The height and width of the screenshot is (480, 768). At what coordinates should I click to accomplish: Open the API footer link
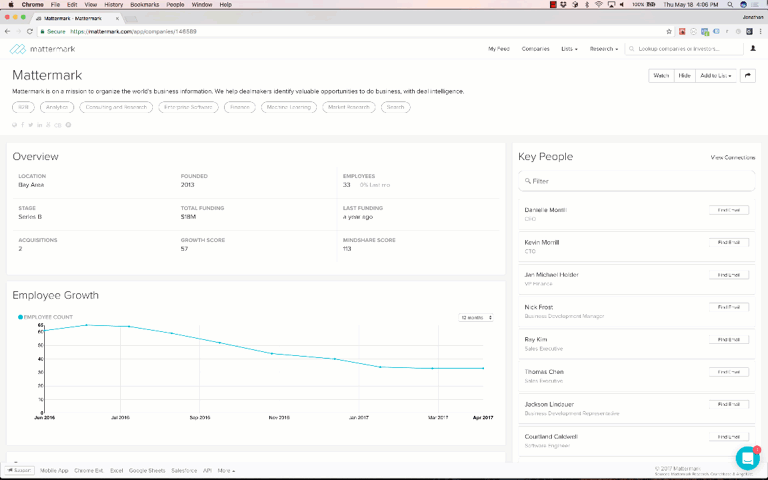207,471
